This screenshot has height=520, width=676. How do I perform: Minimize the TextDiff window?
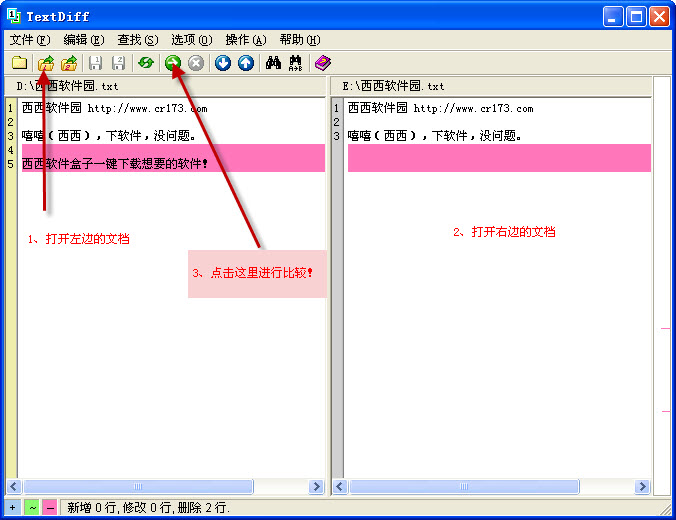click(x=612, y=17)
